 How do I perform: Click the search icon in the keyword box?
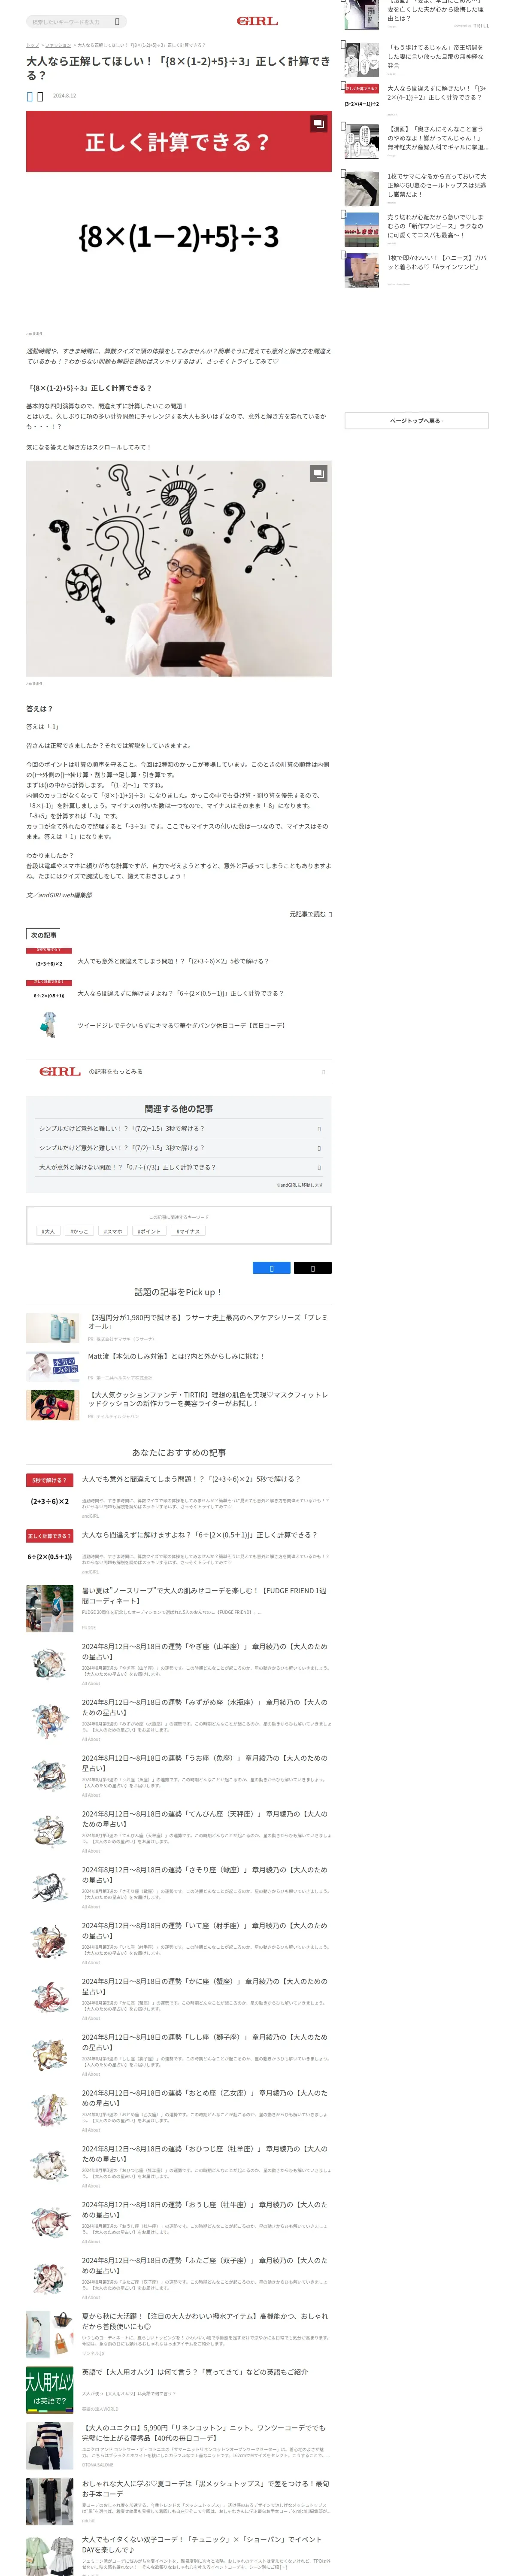coord(117,21)
